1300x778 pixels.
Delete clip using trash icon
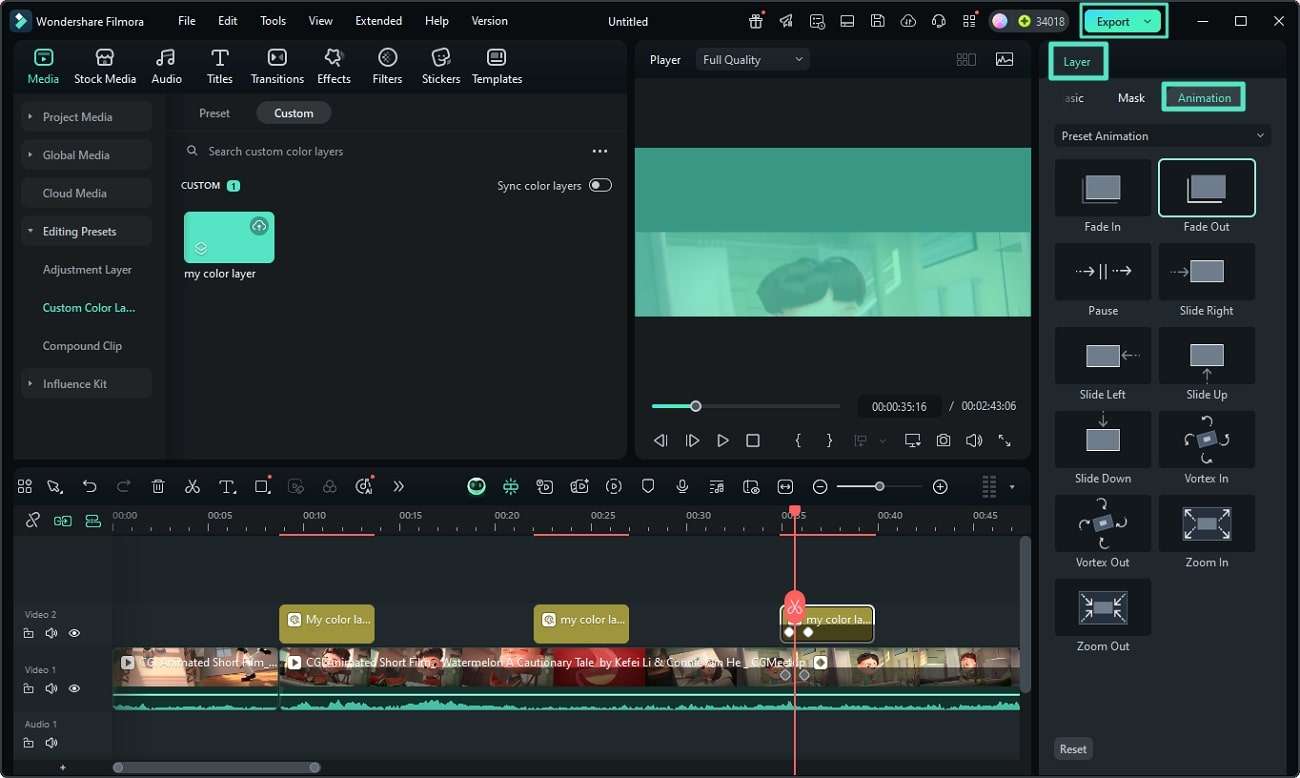click(x=158, y=487)
